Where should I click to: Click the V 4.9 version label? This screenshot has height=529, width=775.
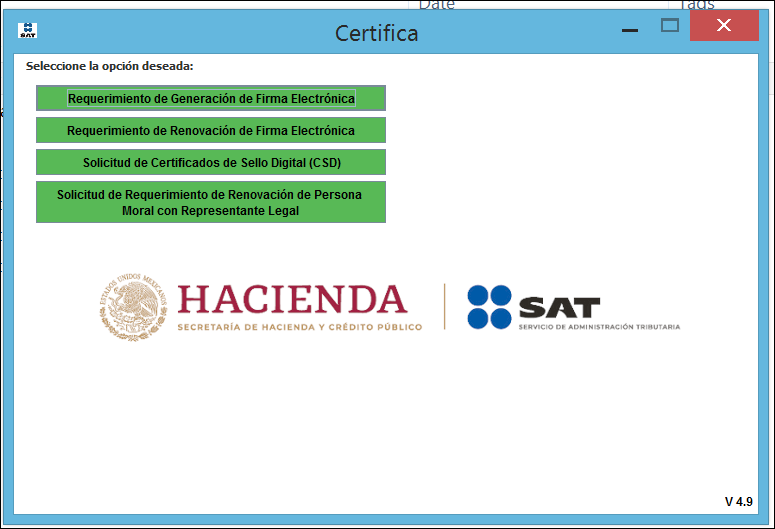(x=738, y=501)
